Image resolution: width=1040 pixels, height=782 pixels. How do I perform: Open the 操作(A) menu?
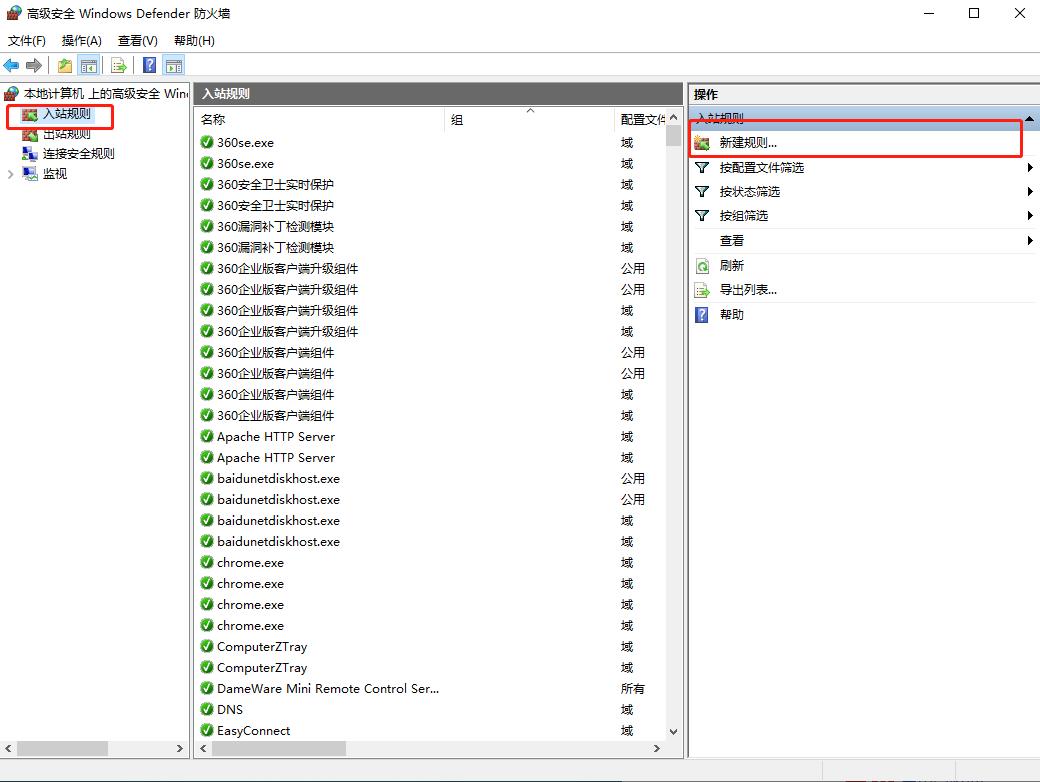coord(82,40)
